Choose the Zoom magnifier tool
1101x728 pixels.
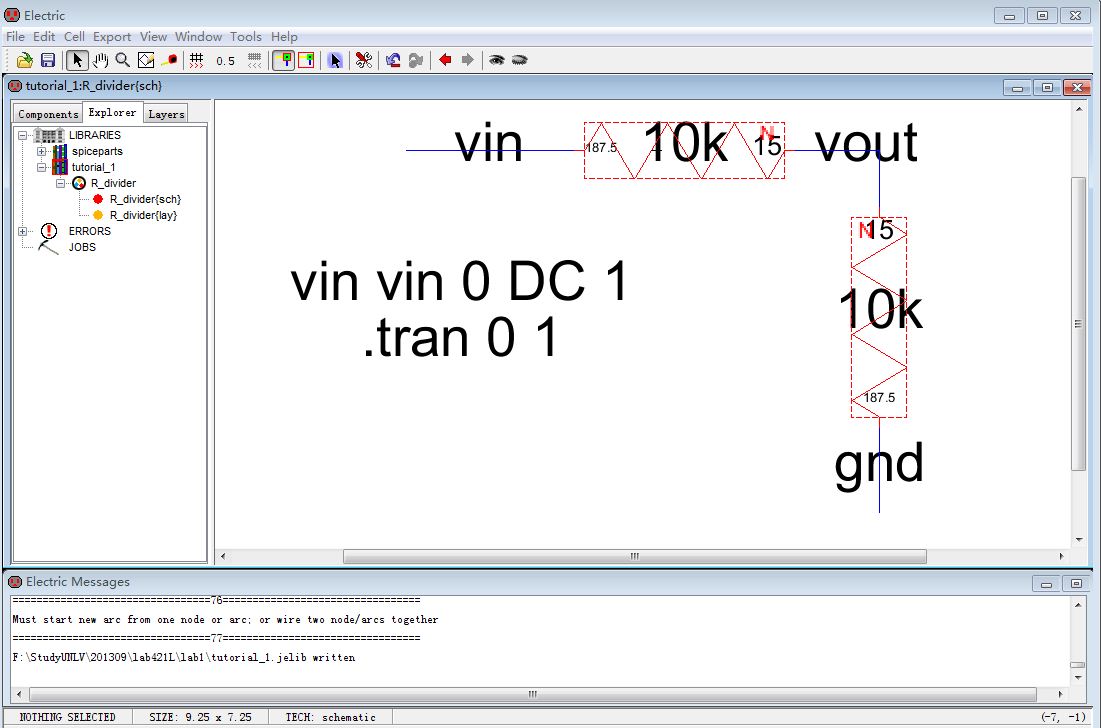[x=123, y=60]
